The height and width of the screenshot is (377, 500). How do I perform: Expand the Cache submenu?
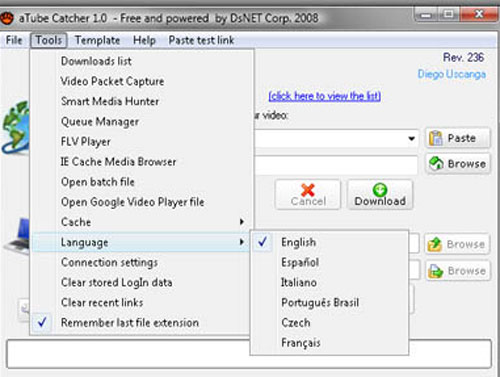click(x=143, y=222)
